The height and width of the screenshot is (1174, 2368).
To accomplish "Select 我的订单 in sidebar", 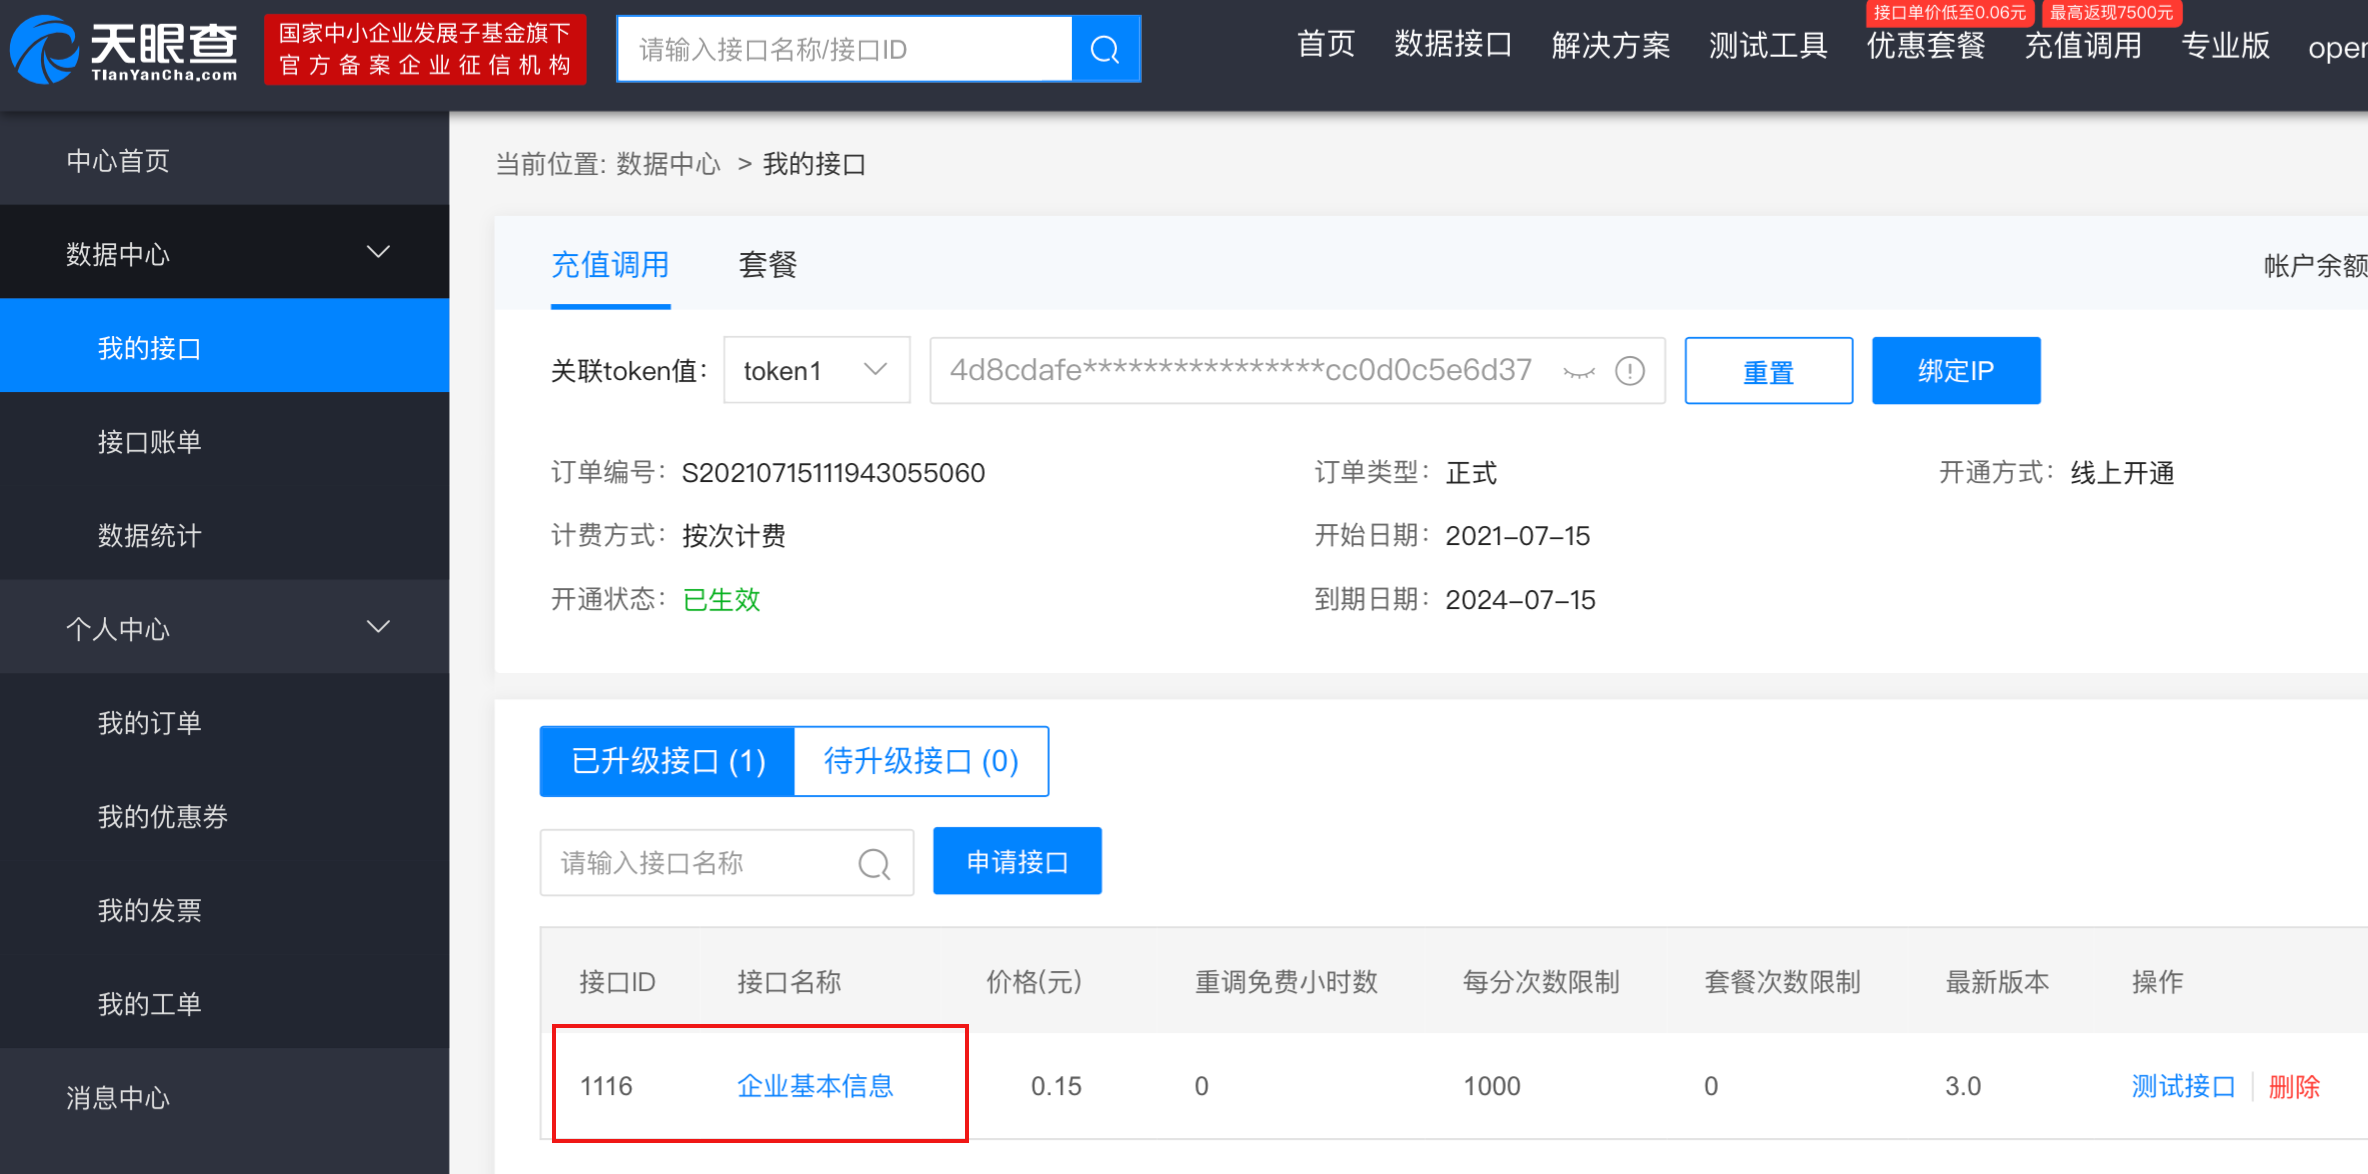I will click(x=224, y=722).
